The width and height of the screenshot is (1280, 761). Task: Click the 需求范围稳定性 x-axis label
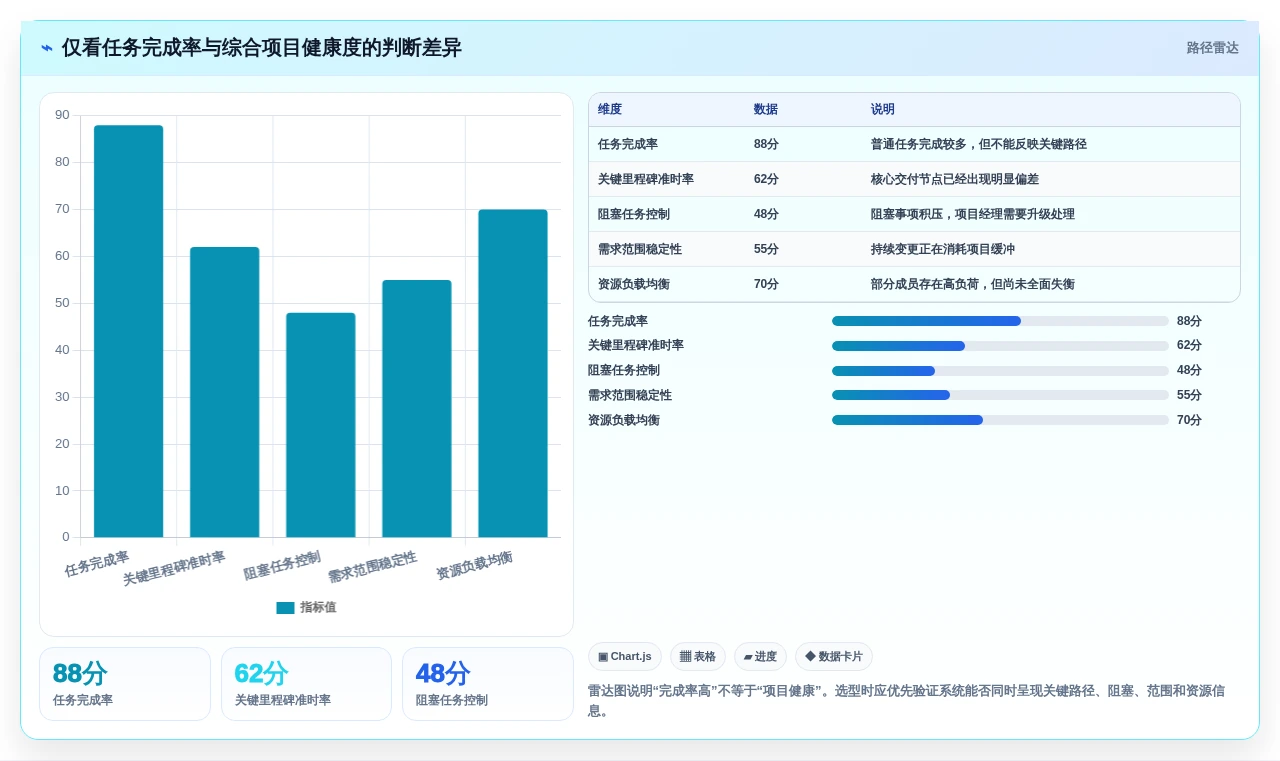tap(372, 567)
